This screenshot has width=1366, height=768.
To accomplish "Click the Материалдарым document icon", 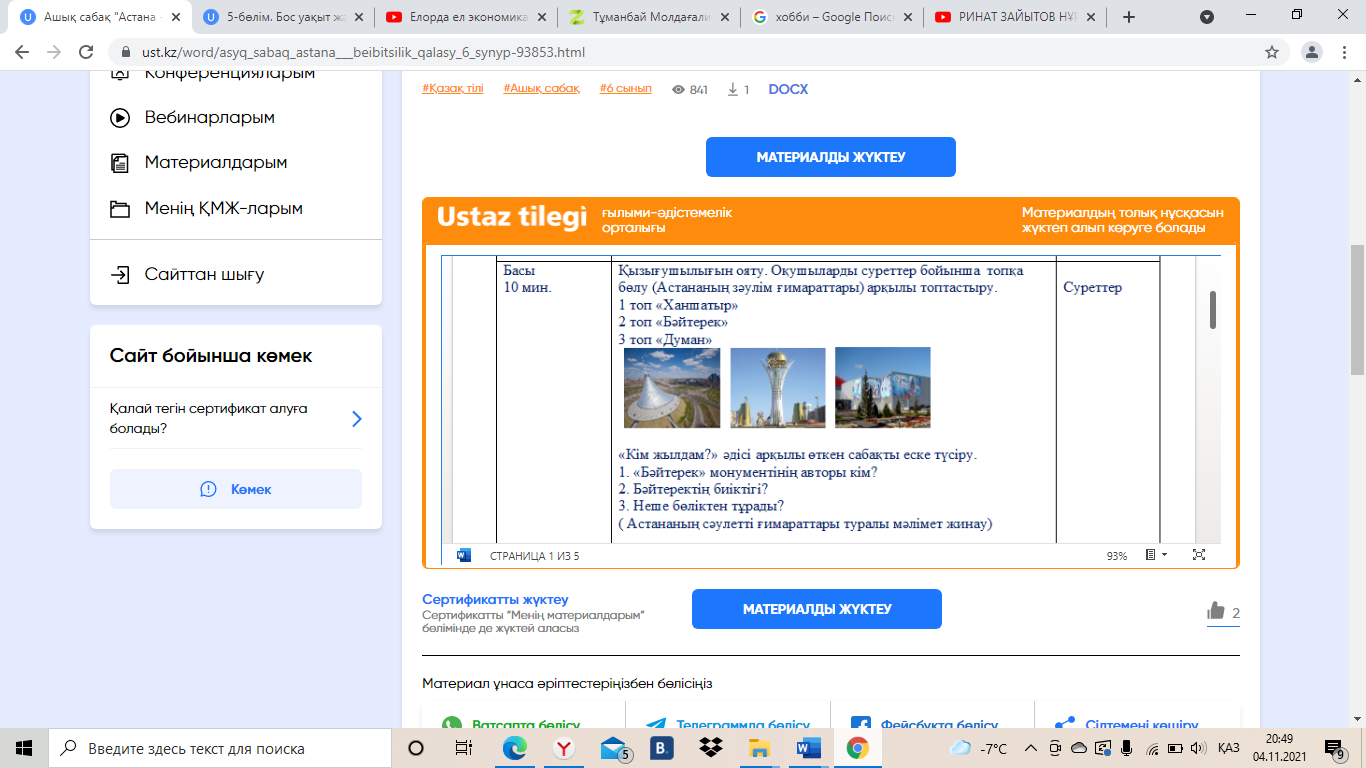I will point(120,162).
